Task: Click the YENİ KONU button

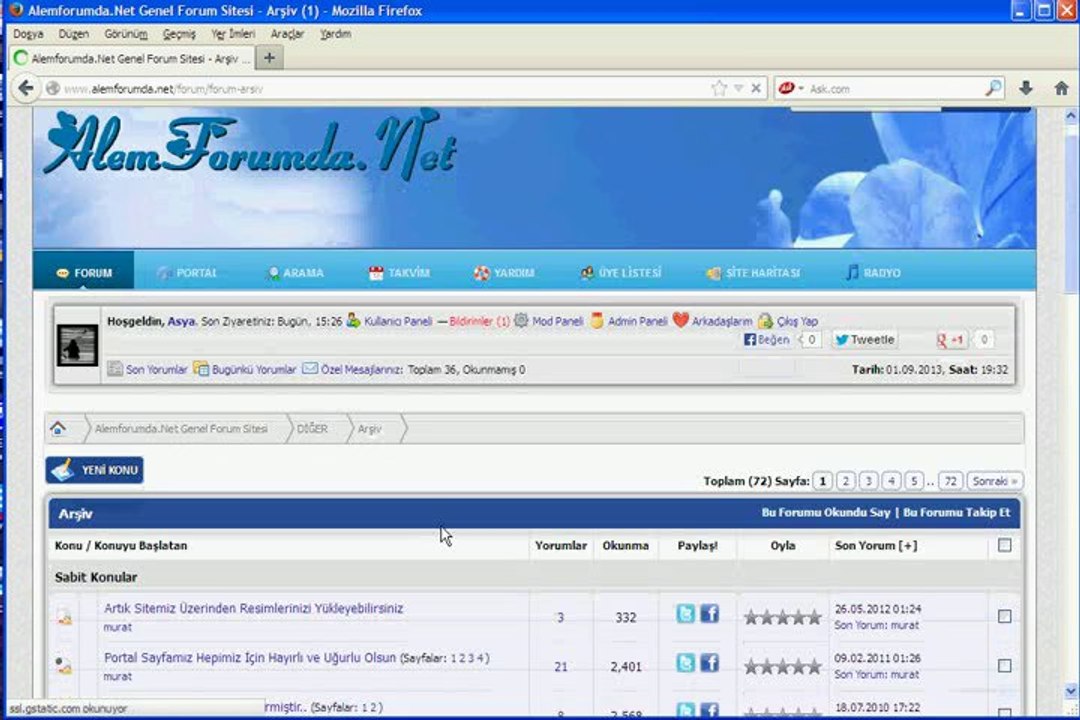Action: coord(94,470)
